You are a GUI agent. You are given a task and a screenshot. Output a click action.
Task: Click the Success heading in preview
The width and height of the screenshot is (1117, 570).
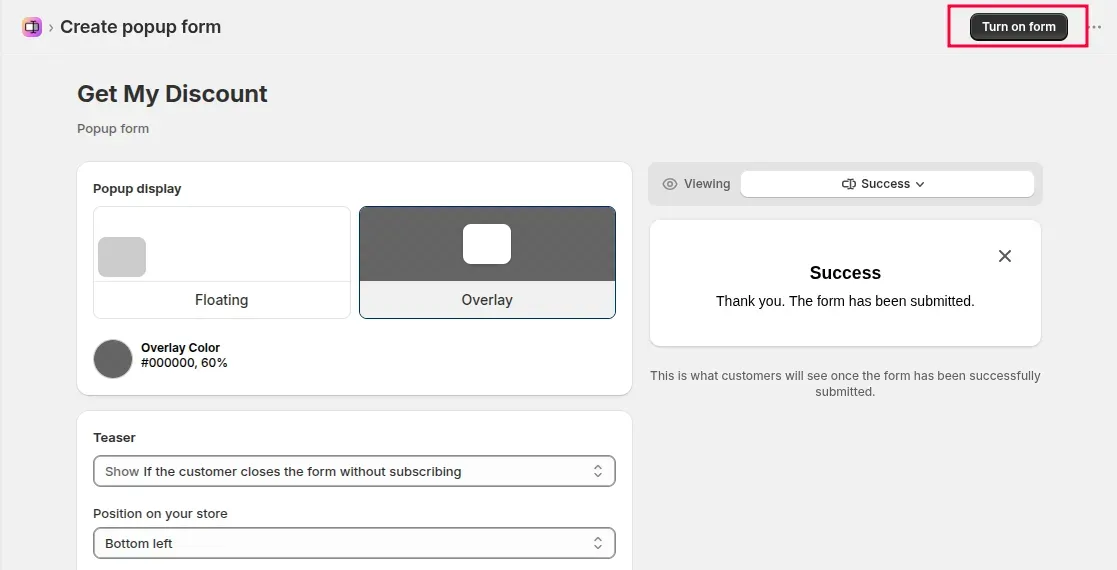tap(845, 273)
